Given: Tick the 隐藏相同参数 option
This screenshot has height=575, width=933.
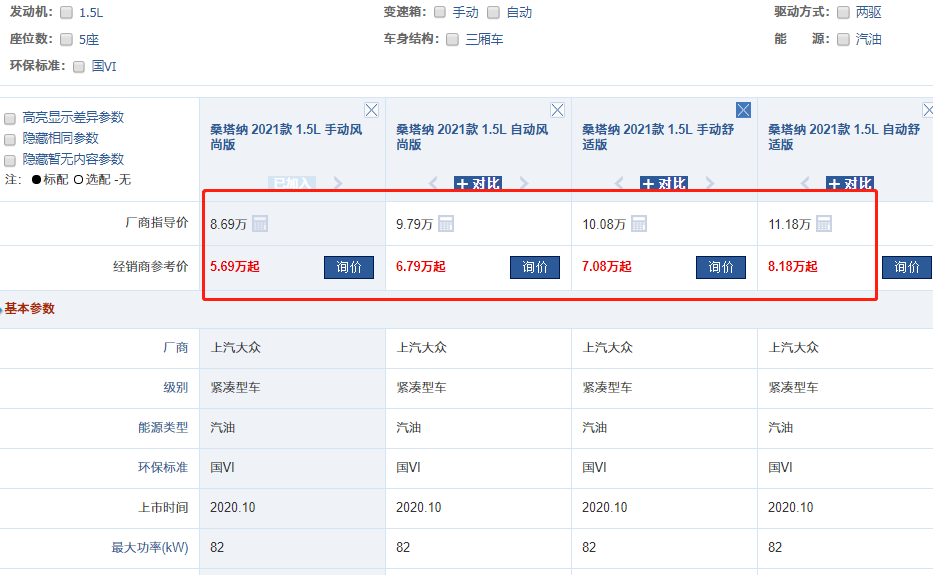Looking at the screenshot, I should tap(10, 139).
